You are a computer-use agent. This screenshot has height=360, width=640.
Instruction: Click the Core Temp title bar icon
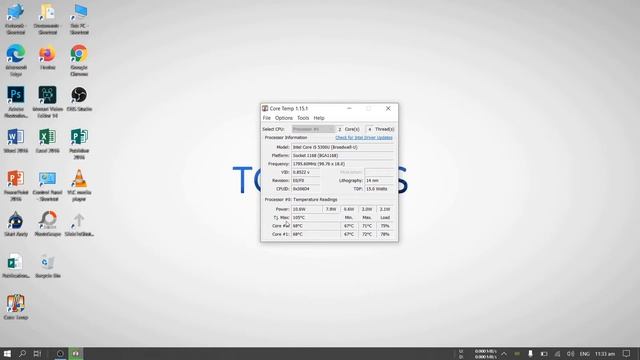click(x=265, y=108)
